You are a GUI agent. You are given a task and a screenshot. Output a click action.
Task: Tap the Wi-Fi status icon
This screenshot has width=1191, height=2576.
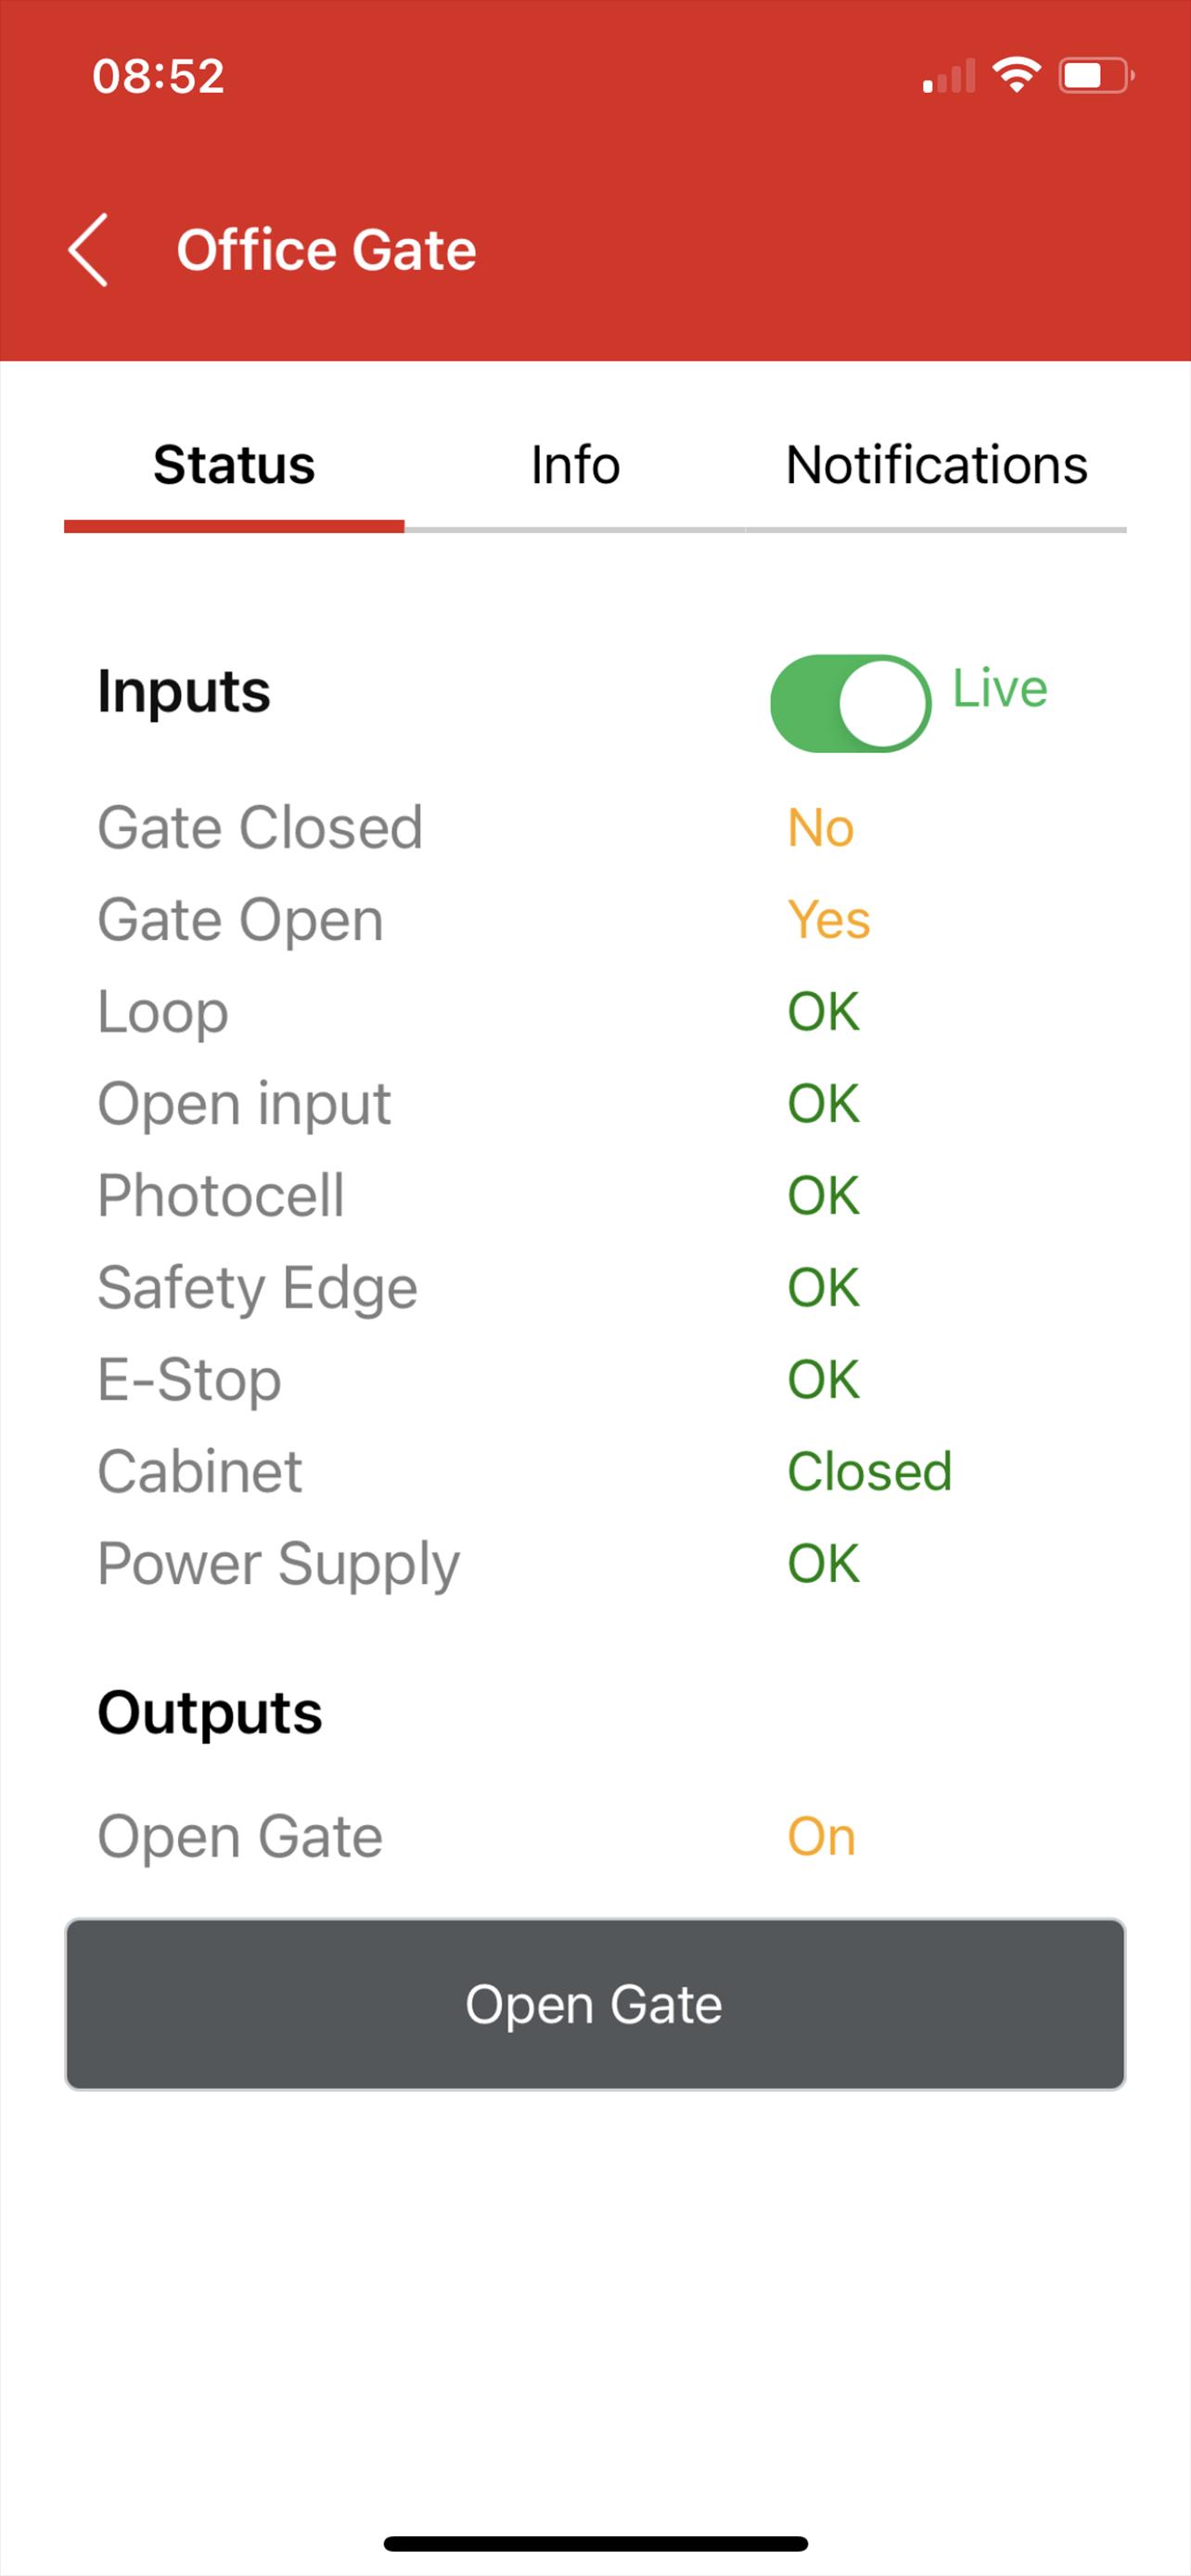pyautogui.click(x=1016, y=75)
